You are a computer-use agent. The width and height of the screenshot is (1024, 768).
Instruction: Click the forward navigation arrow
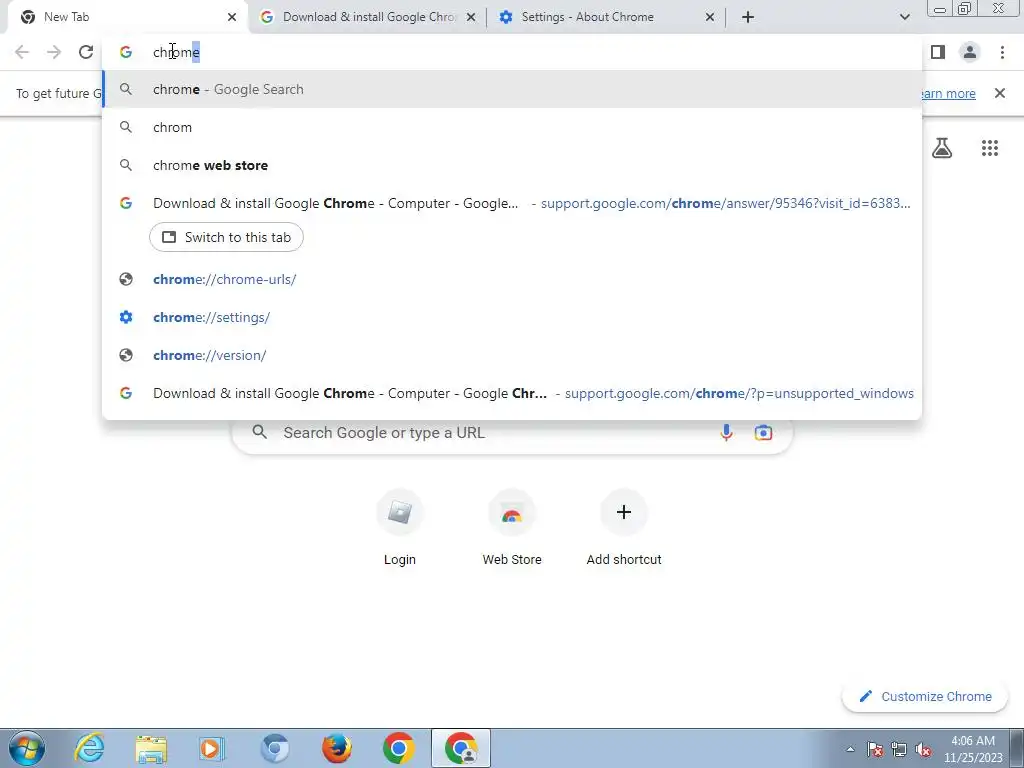pos(54,52)
